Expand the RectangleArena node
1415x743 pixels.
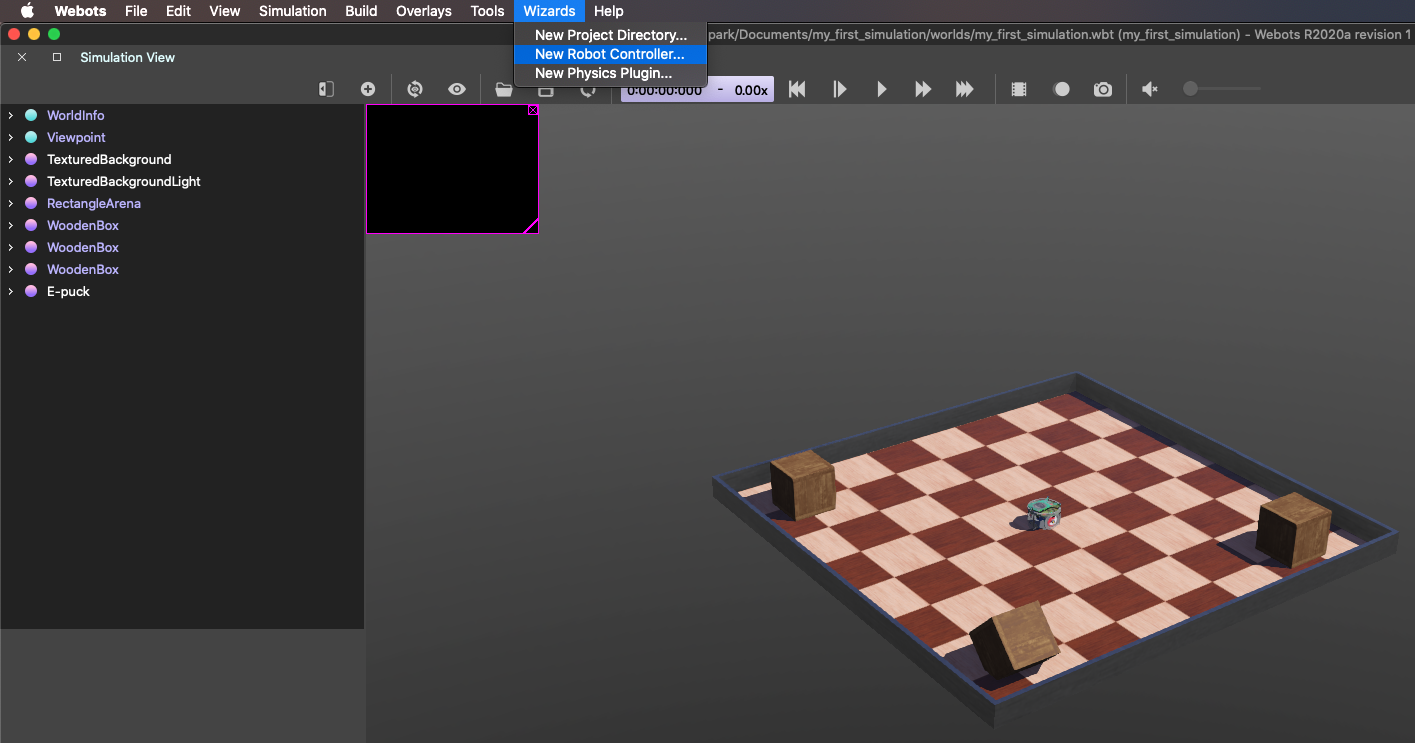(x=10, y=203)
